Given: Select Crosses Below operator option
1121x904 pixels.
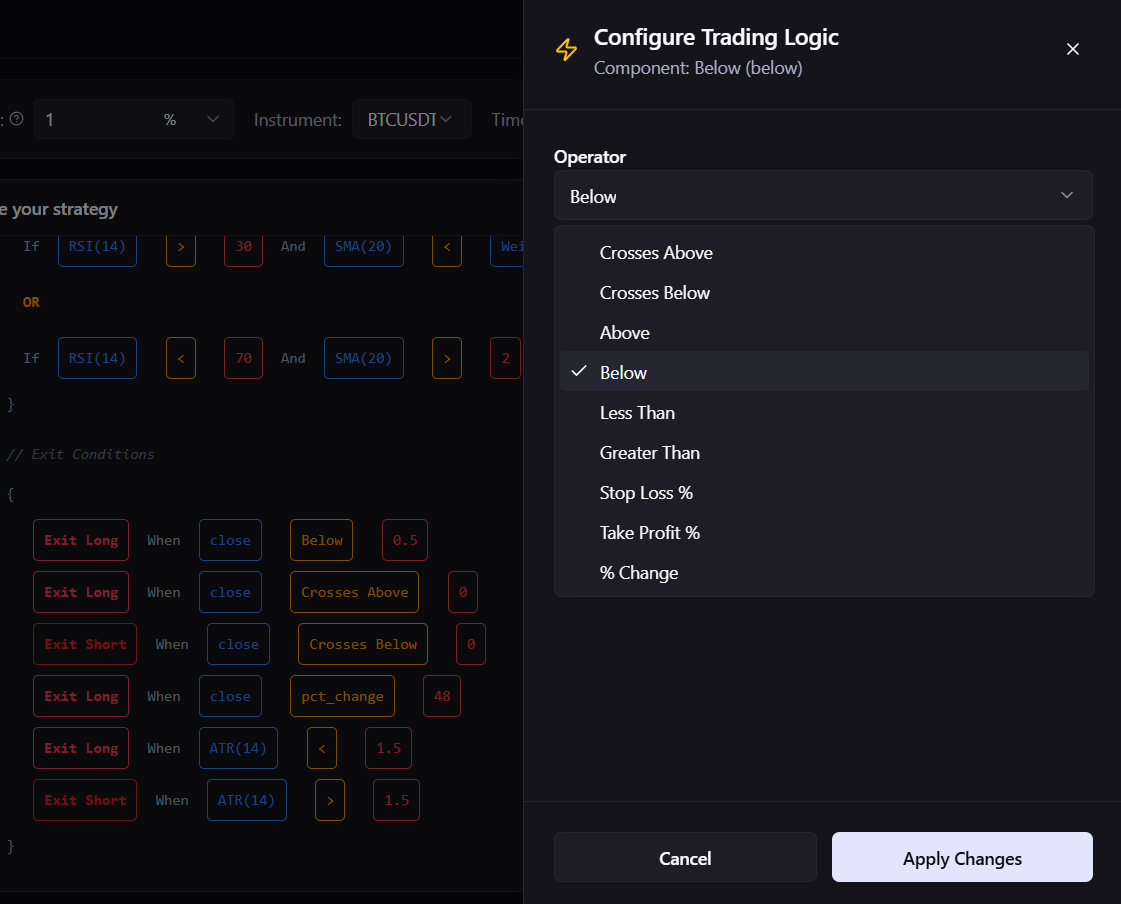Looking at the screenshot, I should pyautogui.click(x=824, y=293).
